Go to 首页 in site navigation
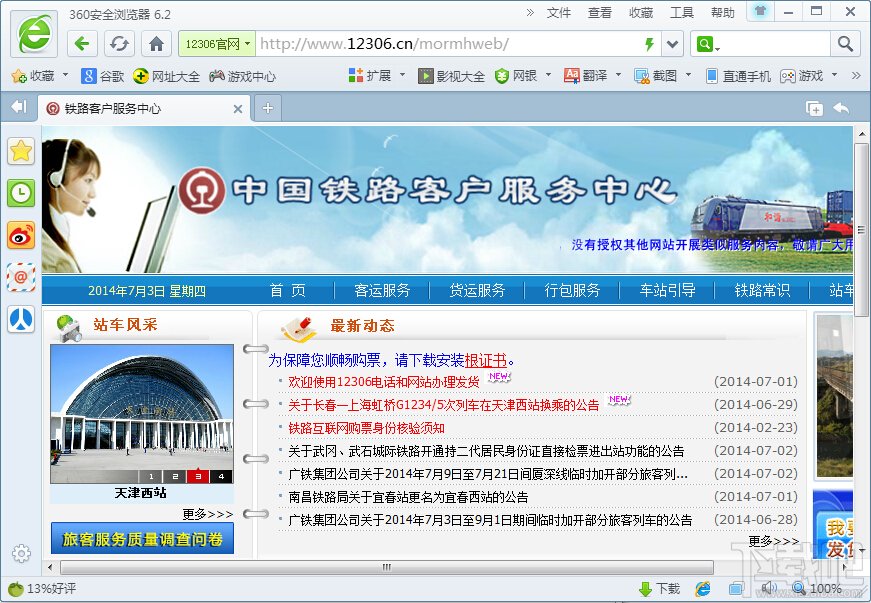Viewport: 871px width, 603px height. (x=287, y=290)
